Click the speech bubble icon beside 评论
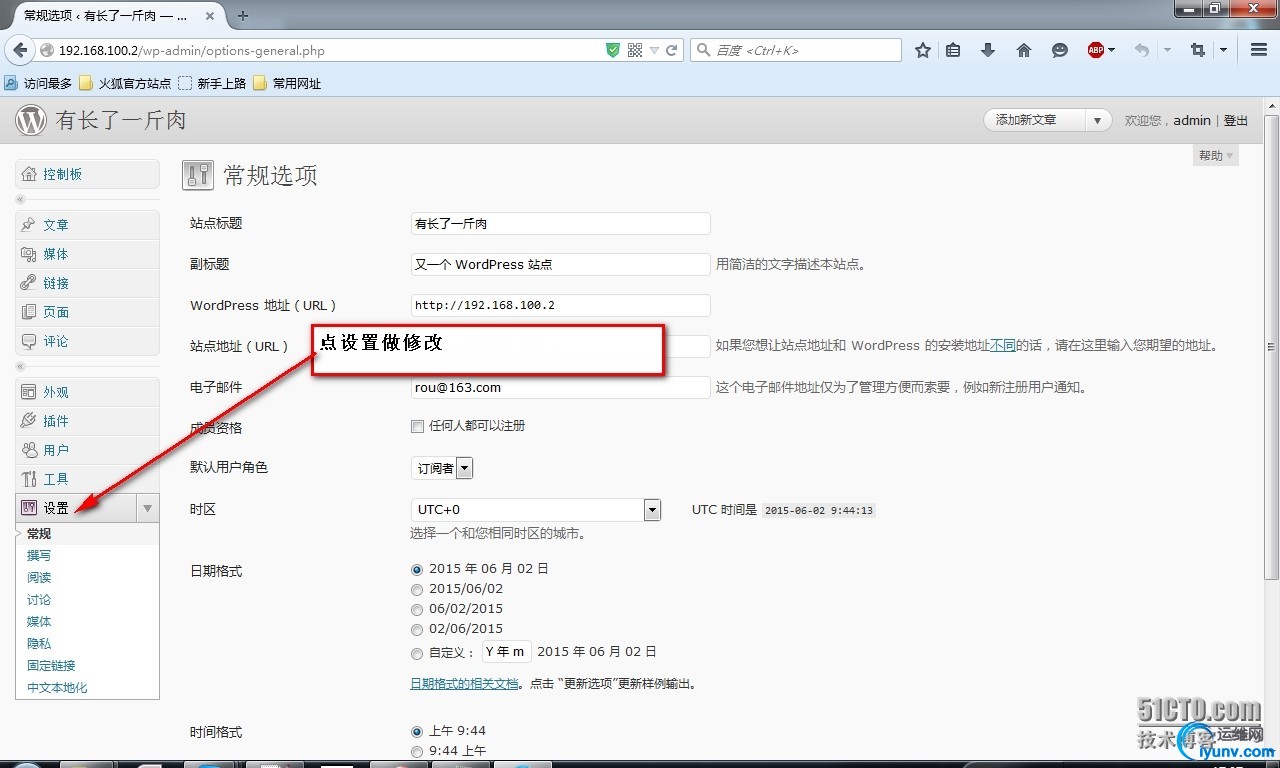This screenshot has height=768, width=1280. (x=29, y=341)
